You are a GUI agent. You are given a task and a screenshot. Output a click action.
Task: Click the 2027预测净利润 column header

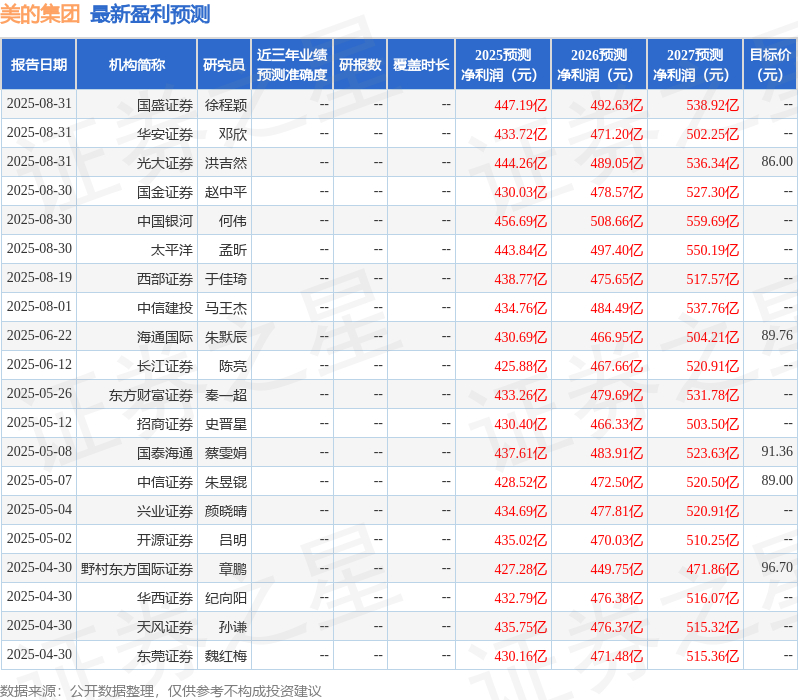click(695, 65)
